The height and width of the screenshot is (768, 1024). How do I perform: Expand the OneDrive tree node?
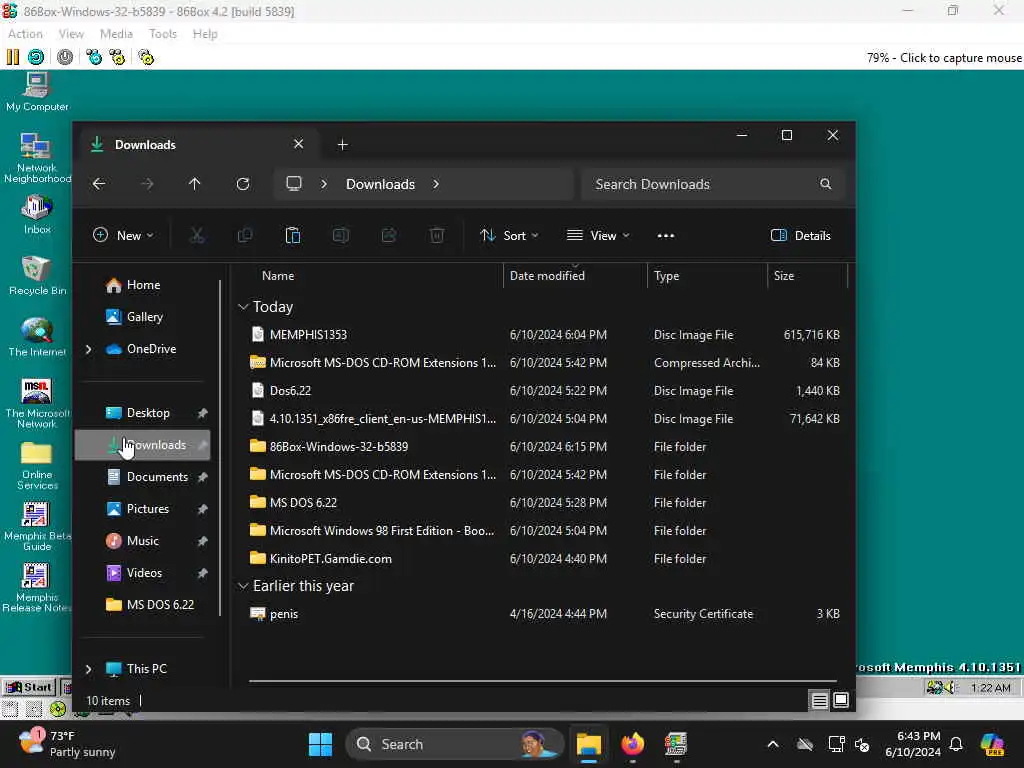[x=89, y=349]
